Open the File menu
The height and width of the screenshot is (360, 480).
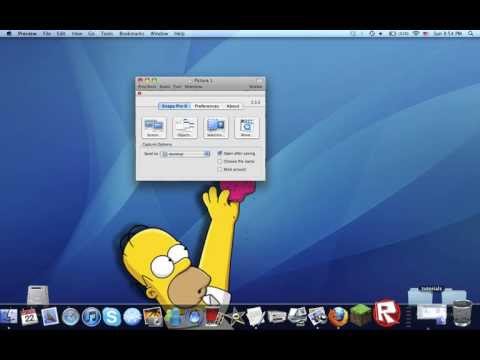click(47, 34)
